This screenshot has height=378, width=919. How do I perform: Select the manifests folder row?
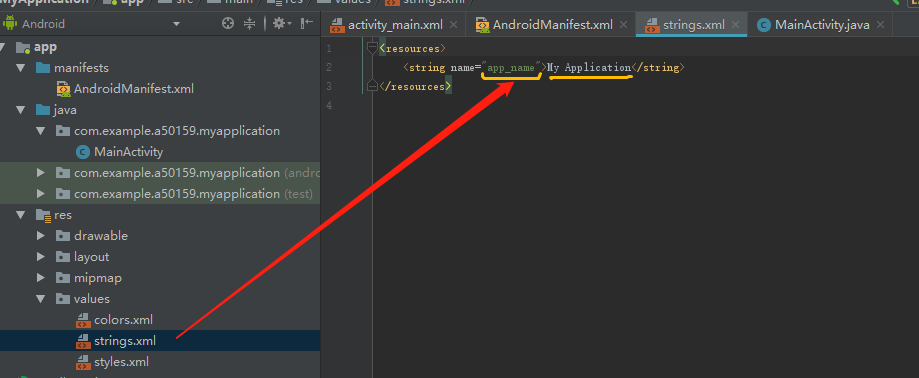[x=160, y=68]
